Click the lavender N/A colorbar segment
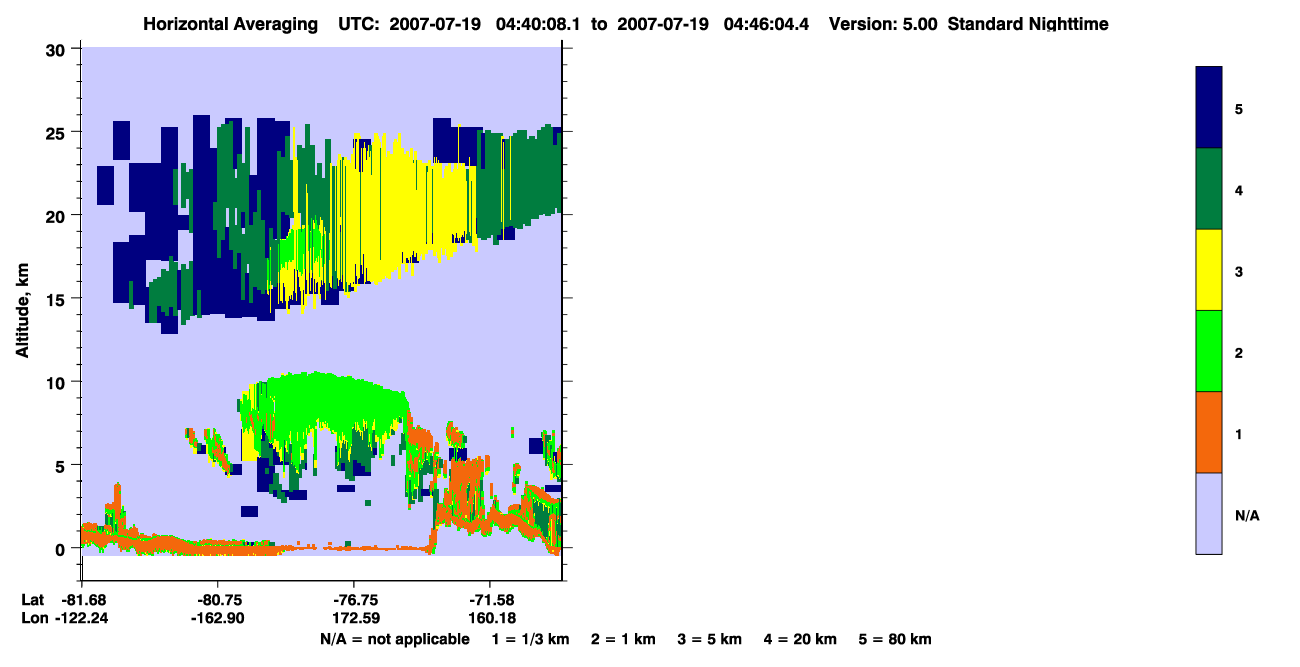Screen dimensions: 1300x667 point(1209,513)
